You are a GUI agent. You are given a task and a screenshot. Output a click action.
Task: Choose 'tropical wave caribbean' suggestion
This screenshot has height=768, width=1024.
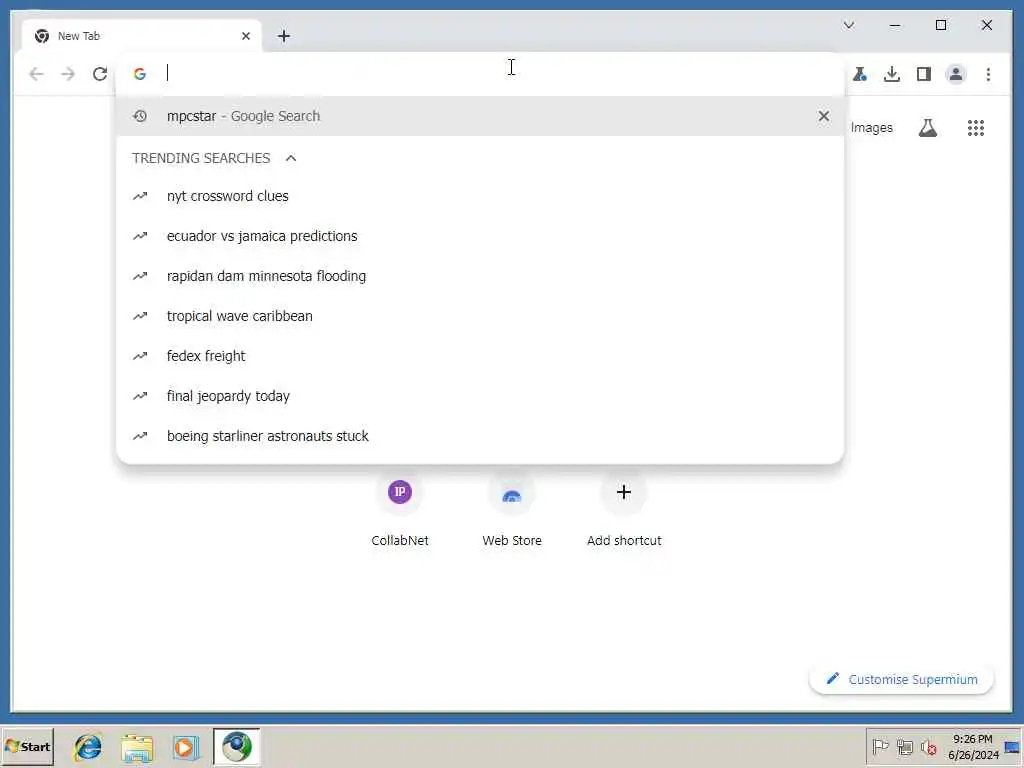point(480,316)
